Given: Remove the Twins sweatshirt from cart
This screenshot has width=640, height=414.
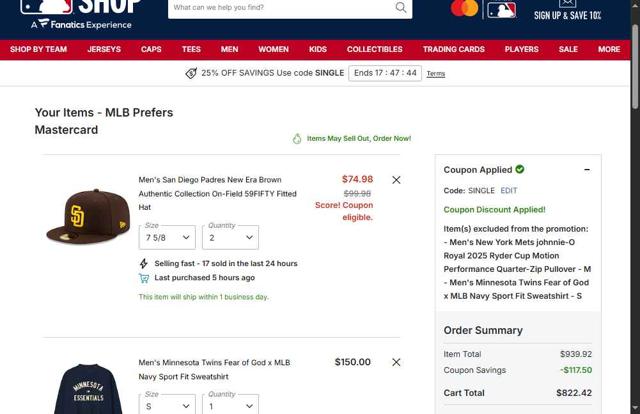Looking at the screenshot, I should click(396, 362).
